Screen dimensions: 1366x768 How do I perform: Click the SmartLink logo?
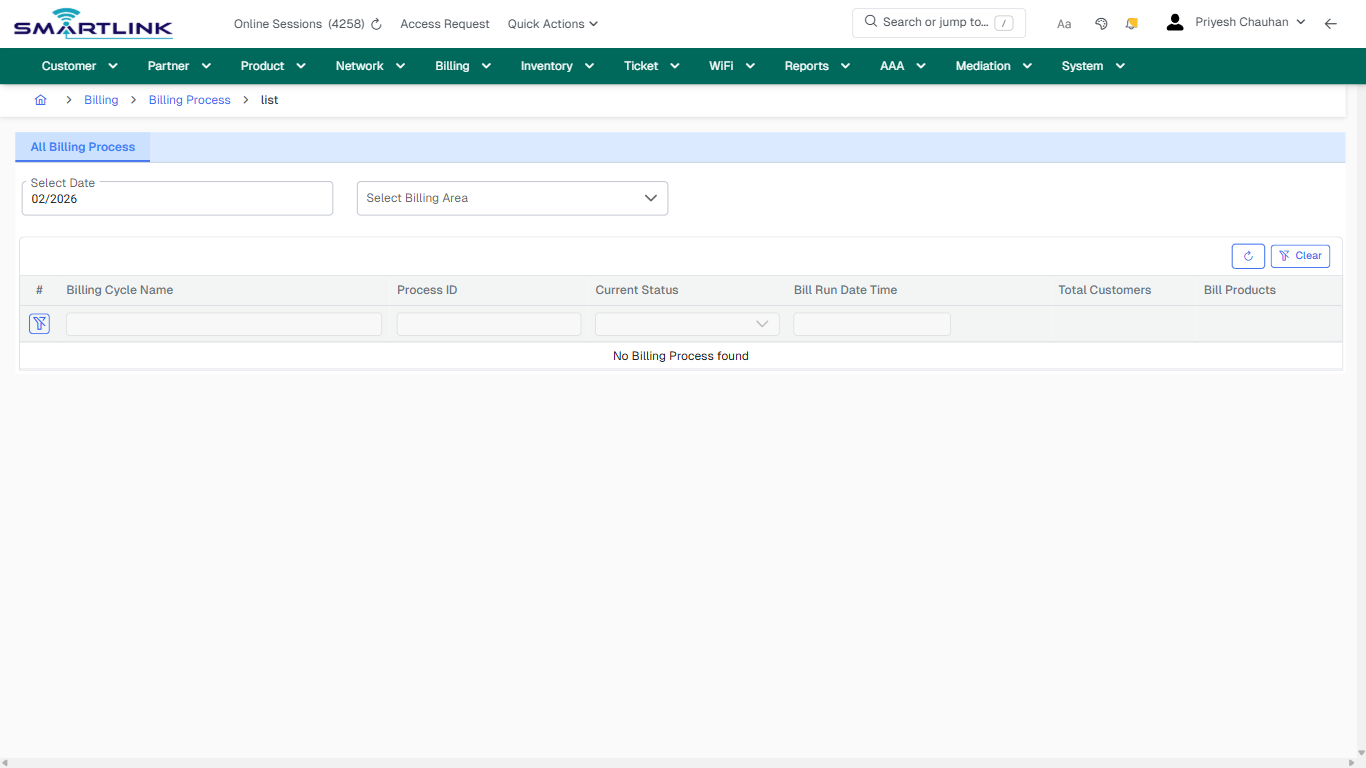(92, 23)
